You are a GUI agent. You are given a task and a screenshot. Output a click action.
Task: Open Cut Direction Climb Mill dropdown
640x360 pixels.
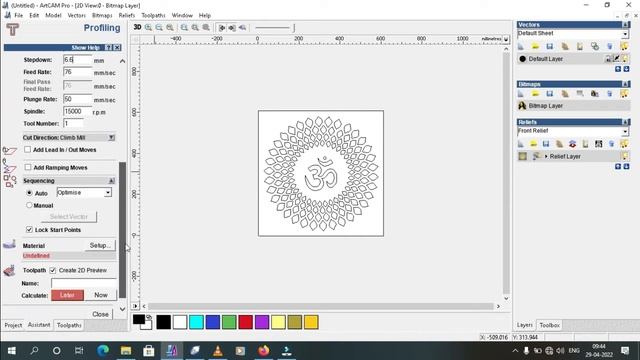tap(111, 138)
